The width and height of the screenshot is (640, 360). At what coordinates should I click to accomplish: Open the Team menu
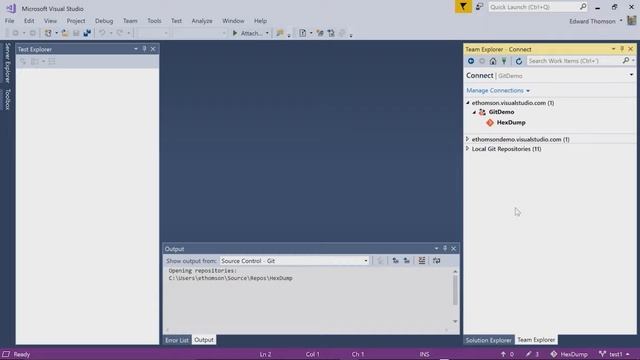click(130, 21)
